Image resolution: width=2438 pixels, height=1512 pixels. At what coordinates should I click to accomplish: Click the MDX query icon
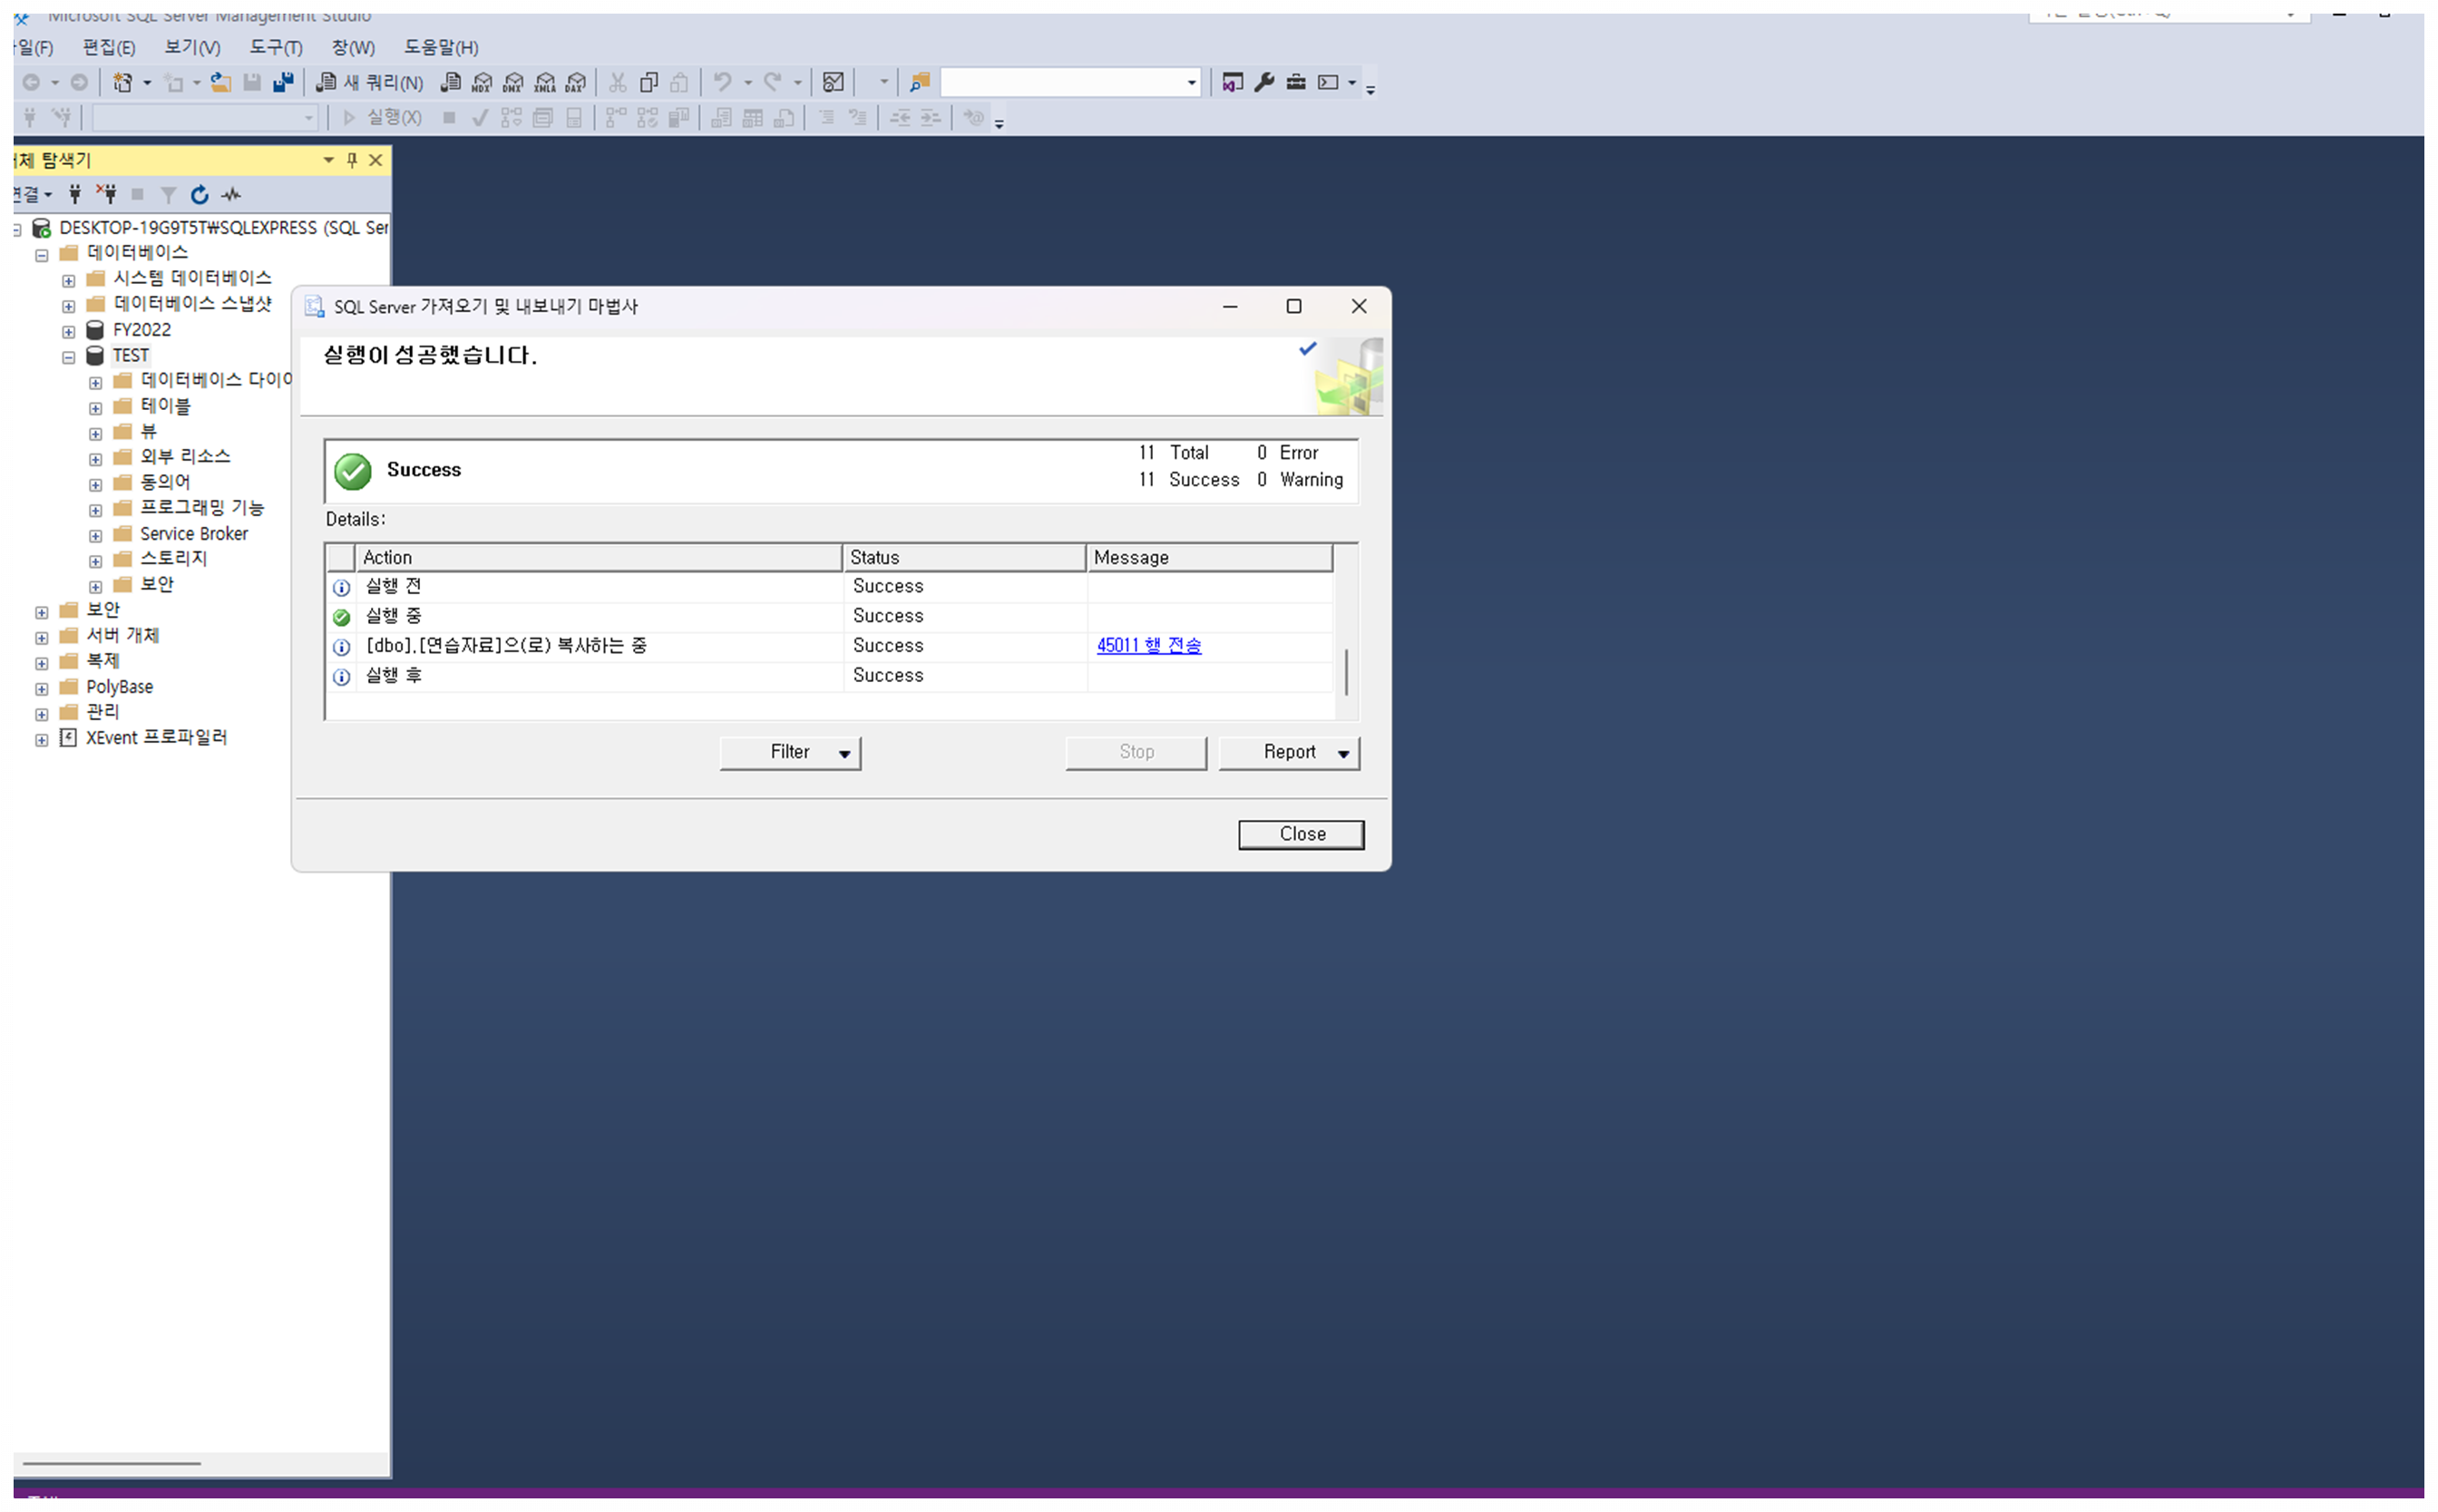(482, 82)
